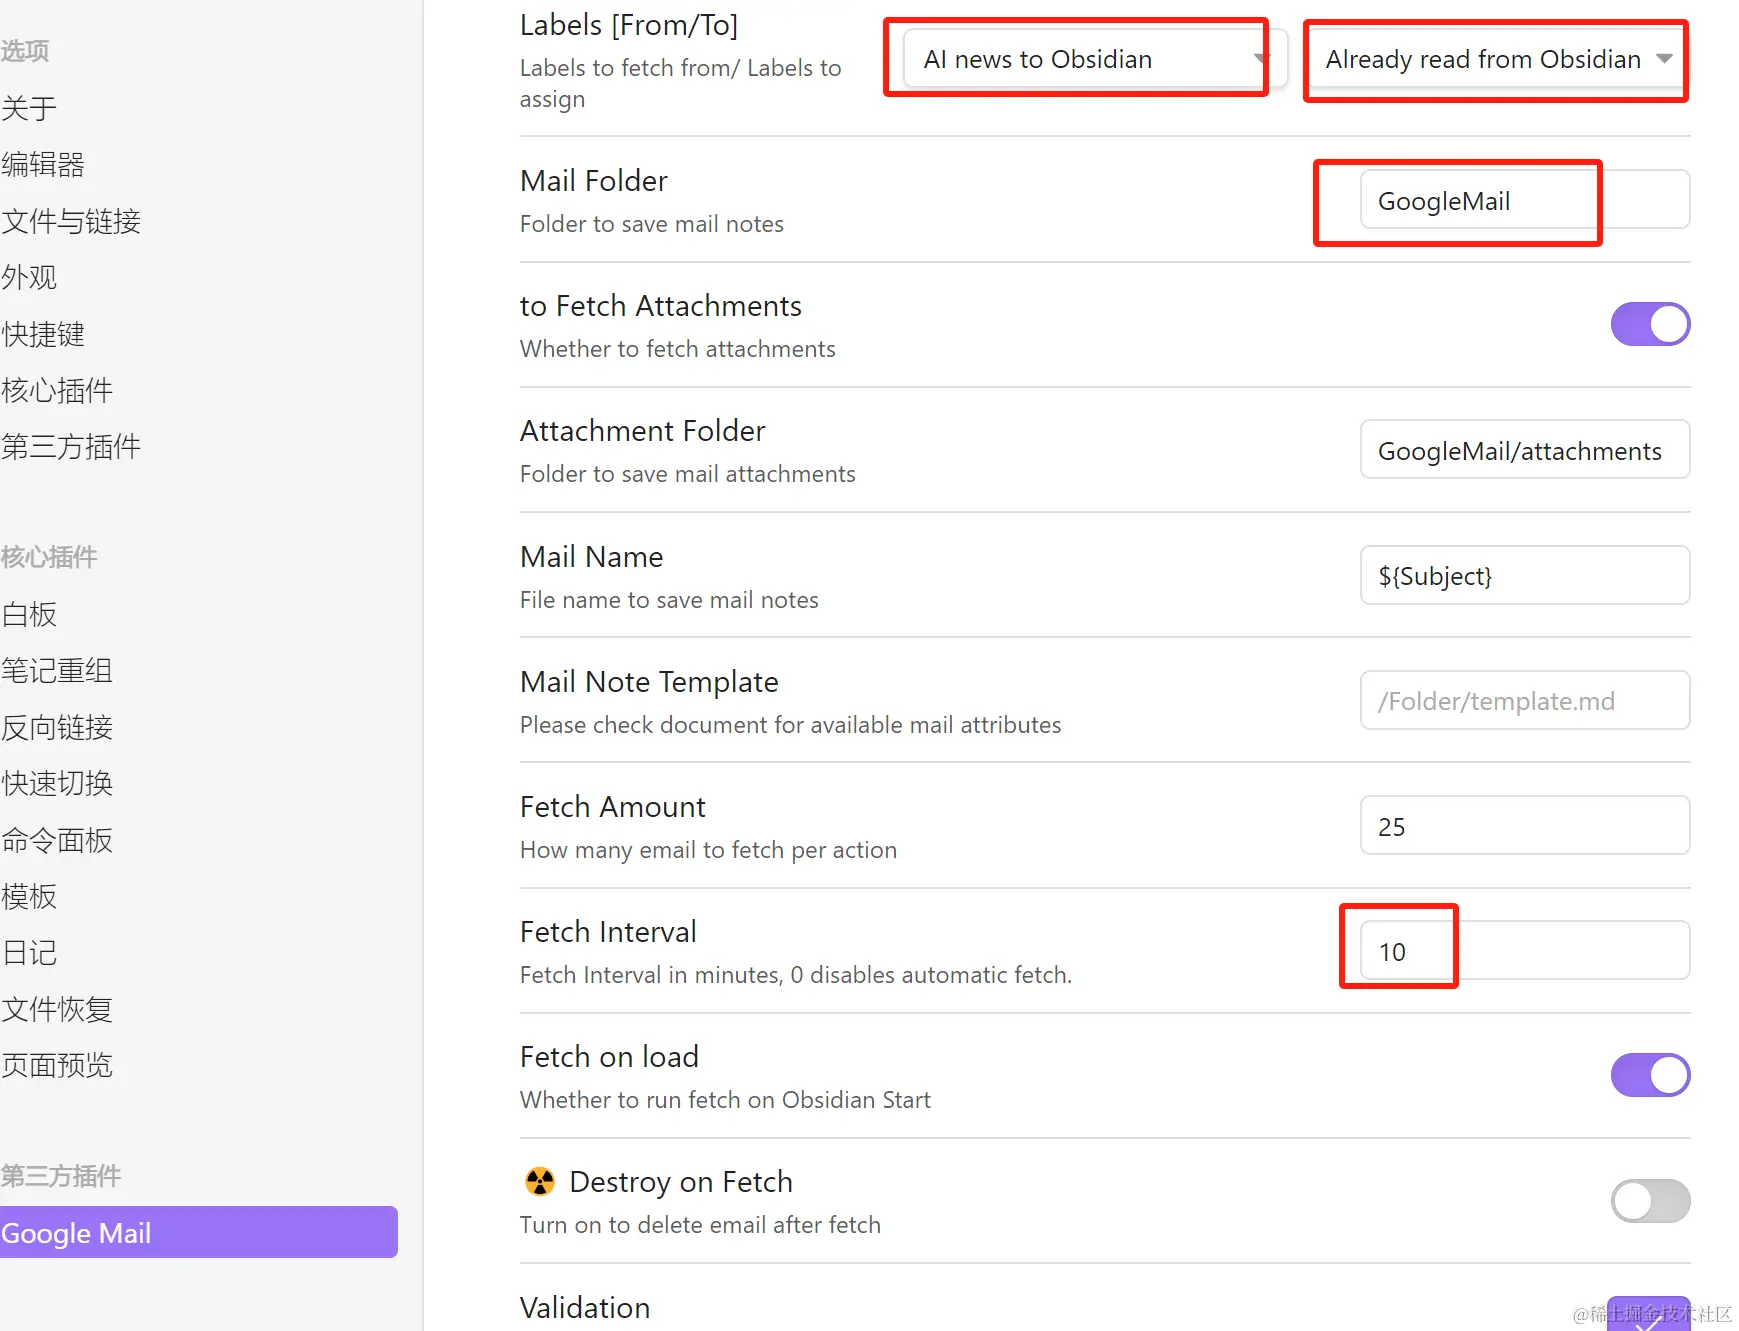Open the 第三方插件 options tab

(71, 446)
